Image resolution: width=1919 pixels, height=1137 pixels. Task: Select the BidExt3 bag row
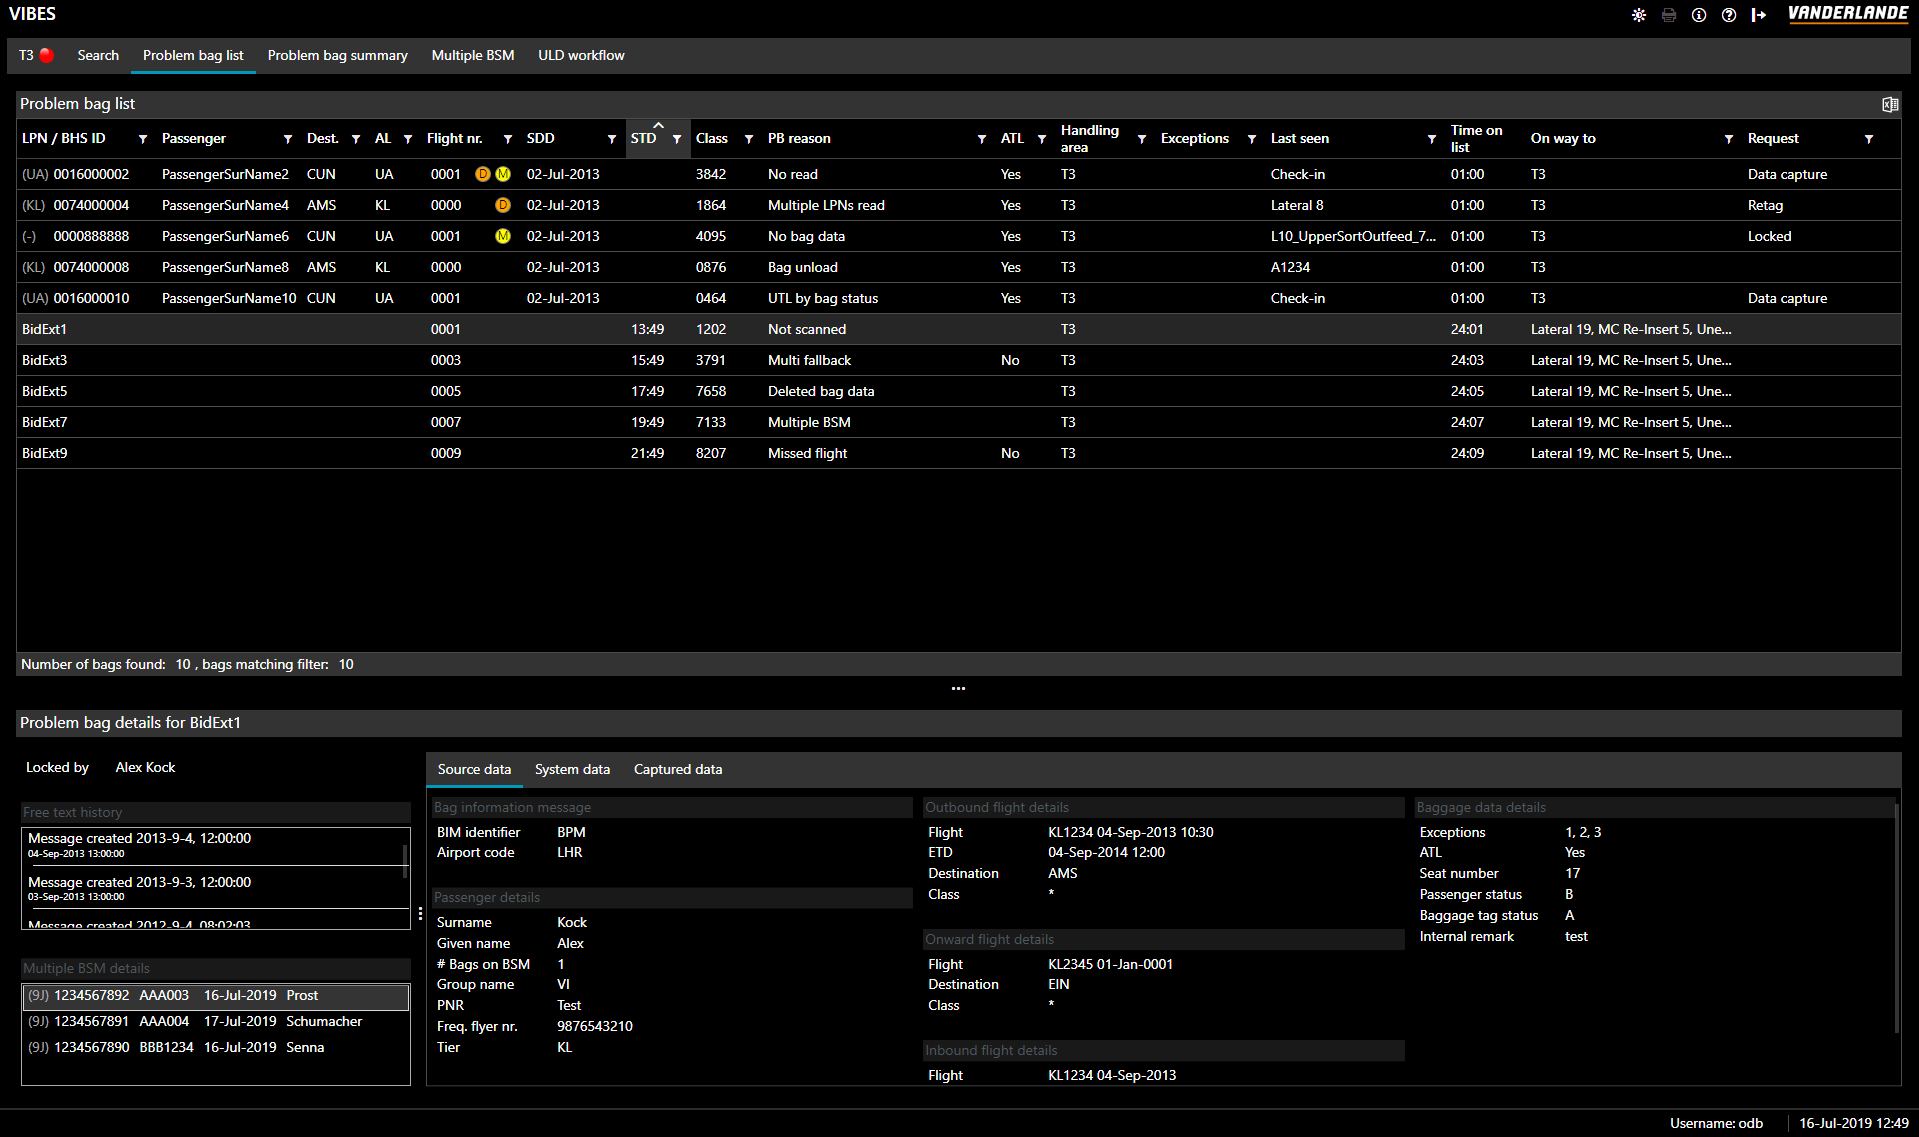coord(958,360)
